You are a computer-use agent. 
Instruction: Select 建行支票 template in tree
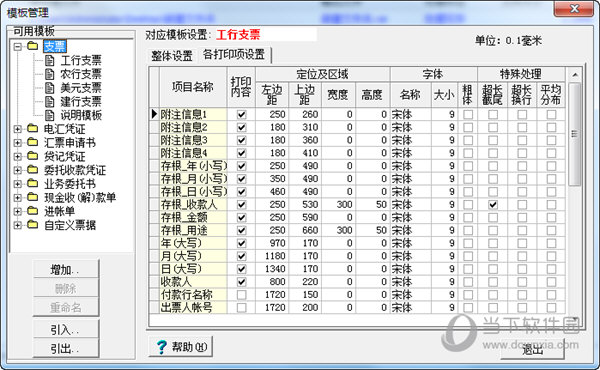click(81, 101)
